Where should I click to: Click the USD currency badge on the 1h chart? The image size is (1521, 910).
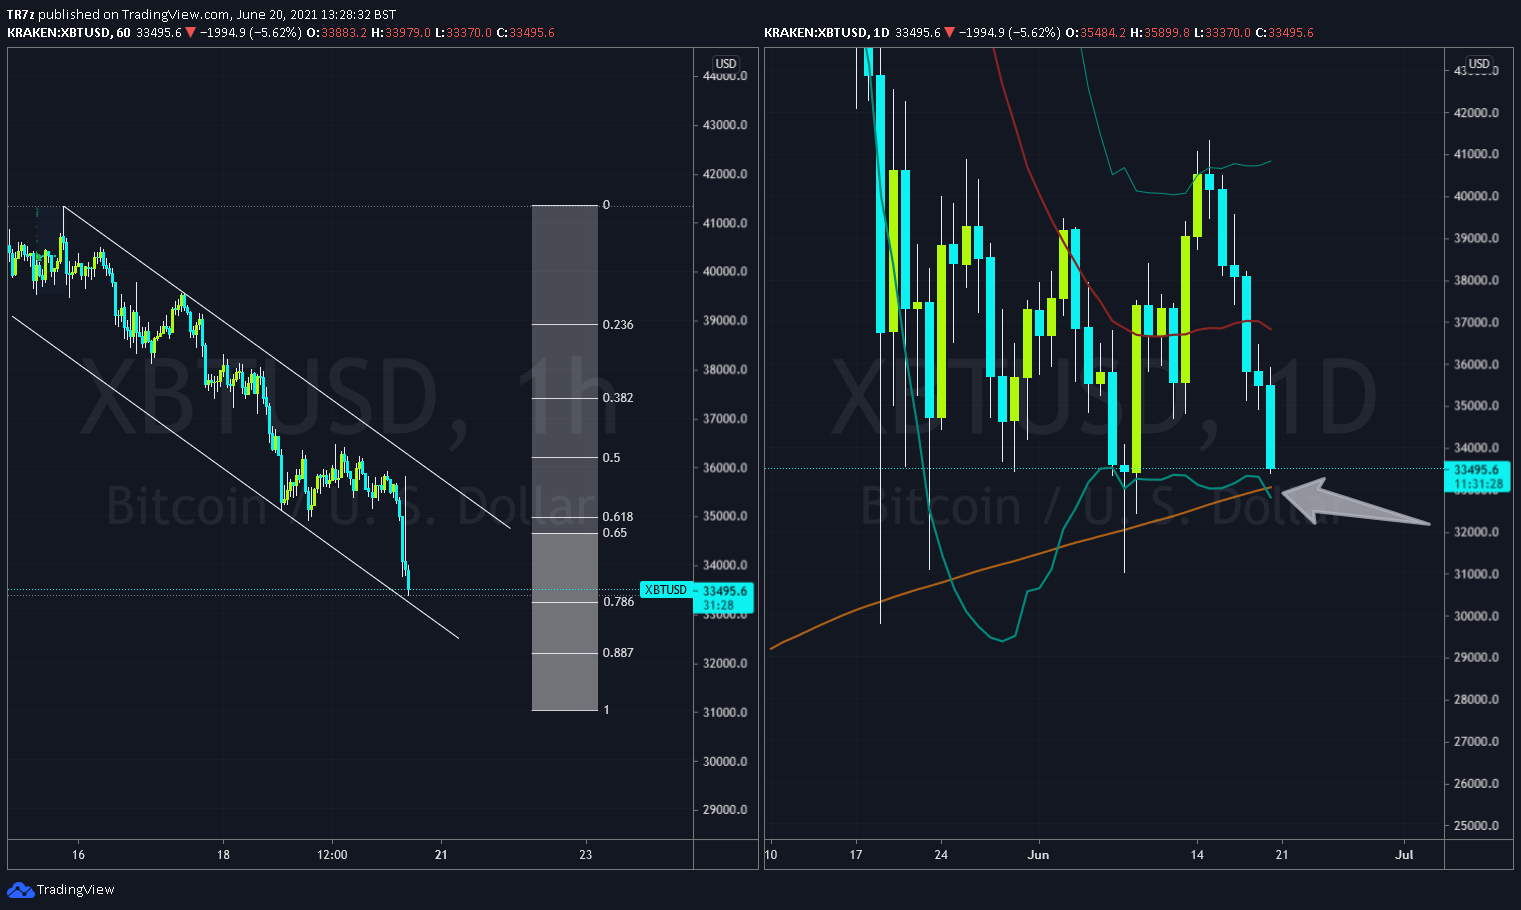(726, 63)
